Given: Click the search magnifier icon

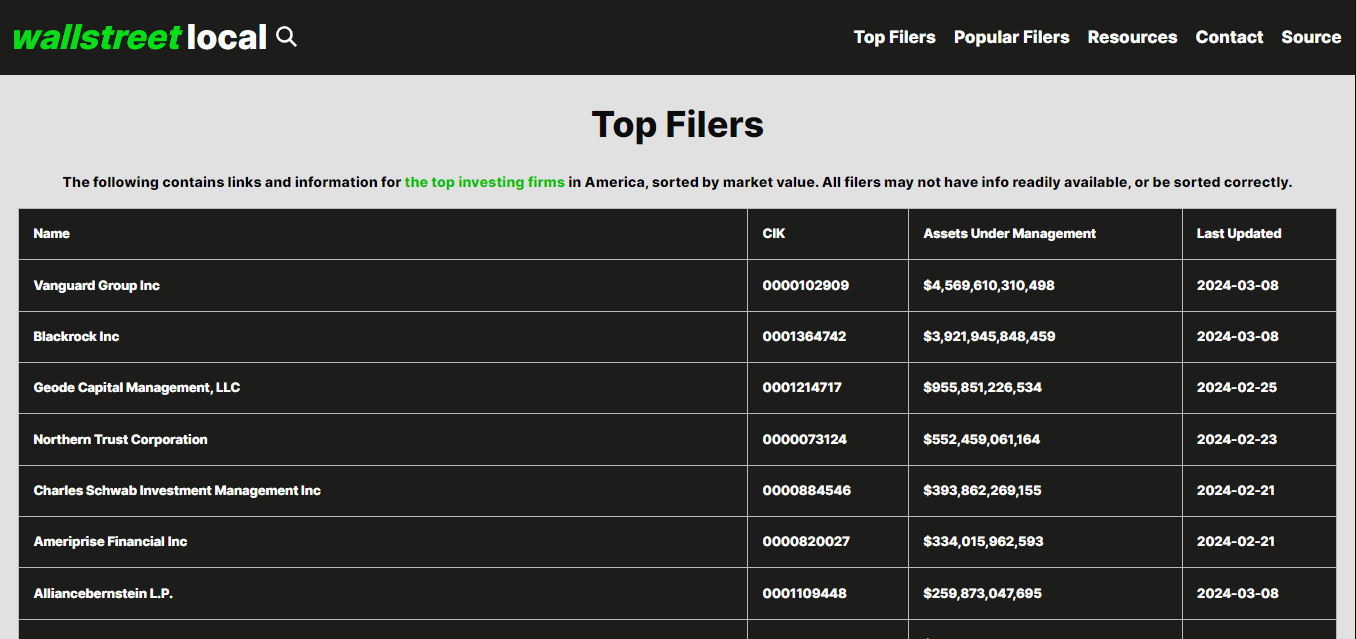Looking at the screenshot, I should click(287, 37).
